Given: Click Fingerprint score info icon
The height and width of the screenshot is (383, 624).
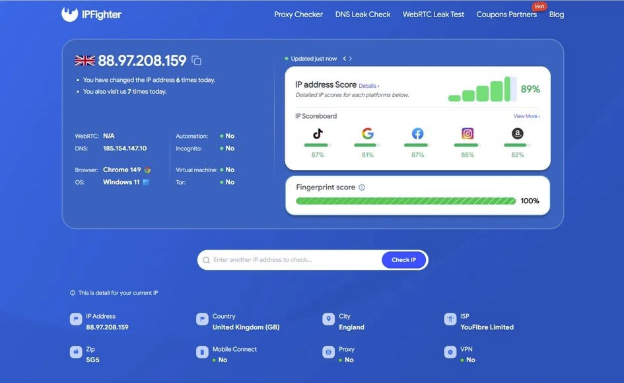Looking at the screenshot, I should tap(362, 188).
